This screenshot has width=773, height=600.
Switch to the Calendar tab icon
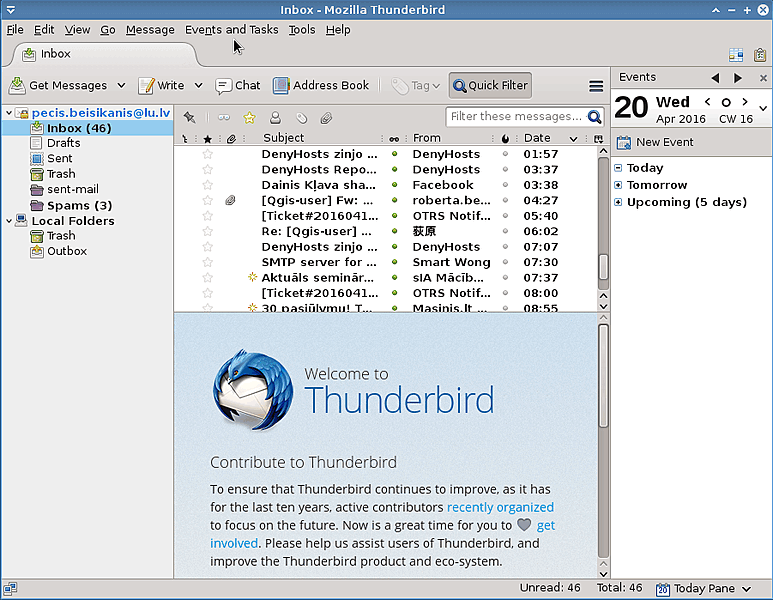[x=736, y=55]
